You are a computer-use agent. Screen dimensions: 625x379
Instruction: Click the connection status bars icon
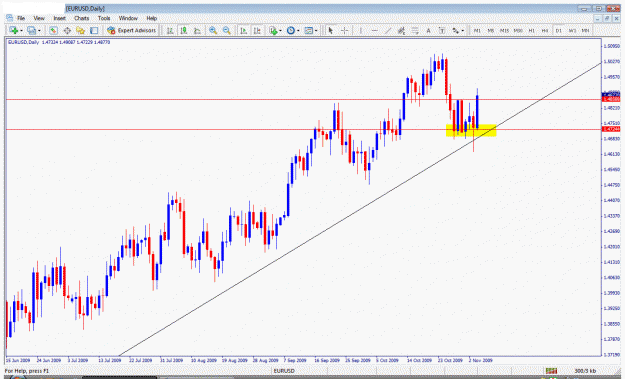[551, 371]
